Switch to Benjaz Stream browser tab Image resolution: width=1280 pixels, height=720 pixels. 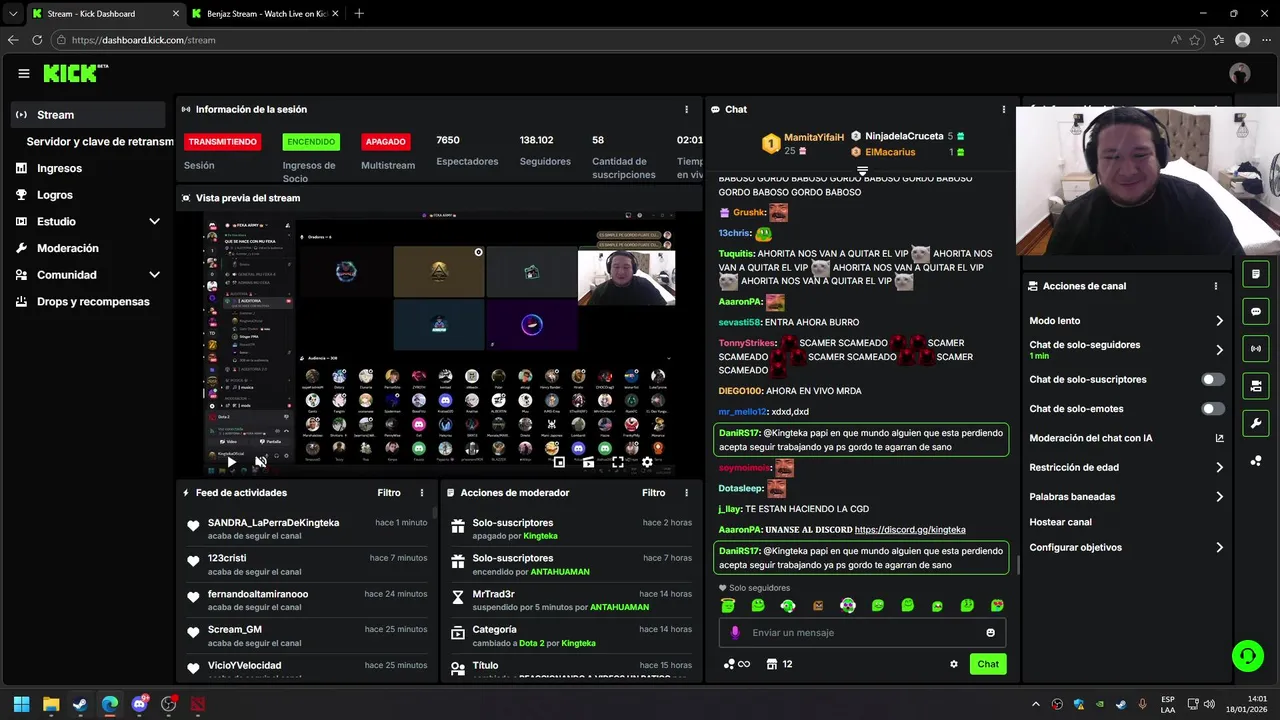click(265, 14)
